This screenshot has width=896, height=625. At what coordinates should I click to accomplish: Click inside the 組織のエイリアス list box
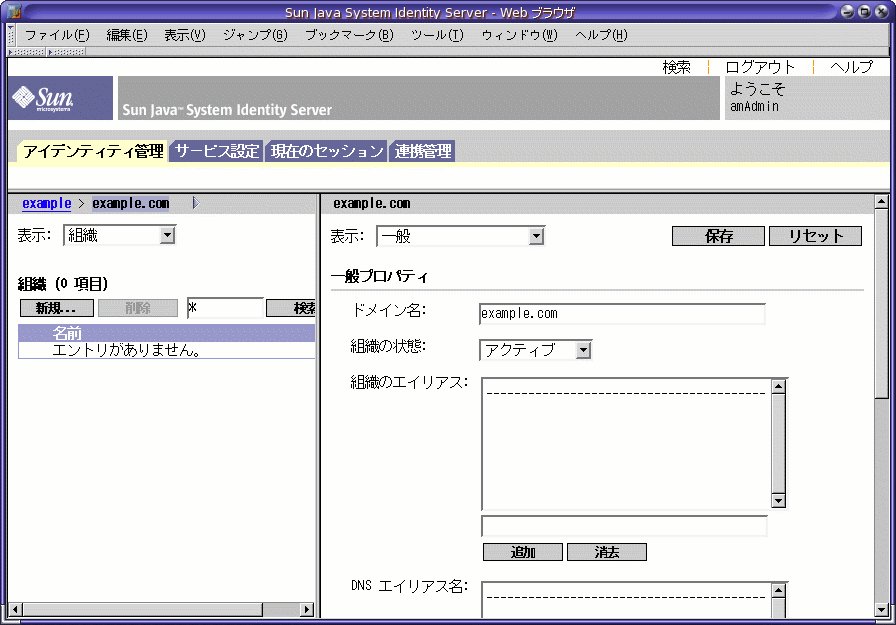[x=627, y=444]
